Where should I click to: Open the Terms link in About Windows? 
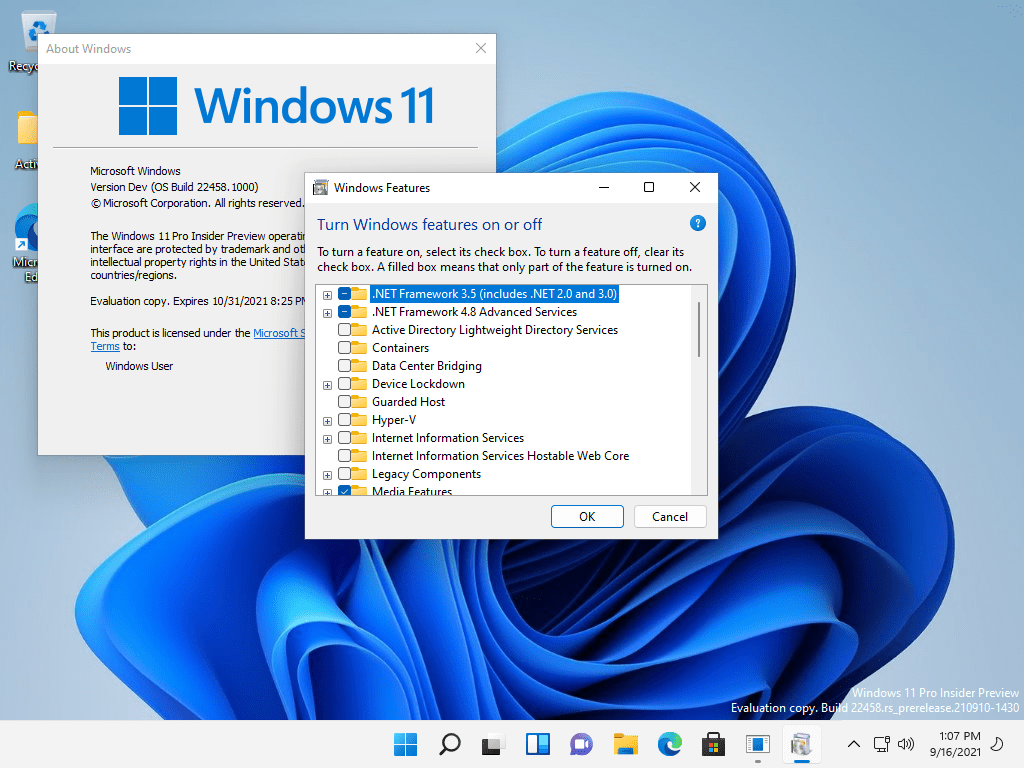tap(104, 346)
